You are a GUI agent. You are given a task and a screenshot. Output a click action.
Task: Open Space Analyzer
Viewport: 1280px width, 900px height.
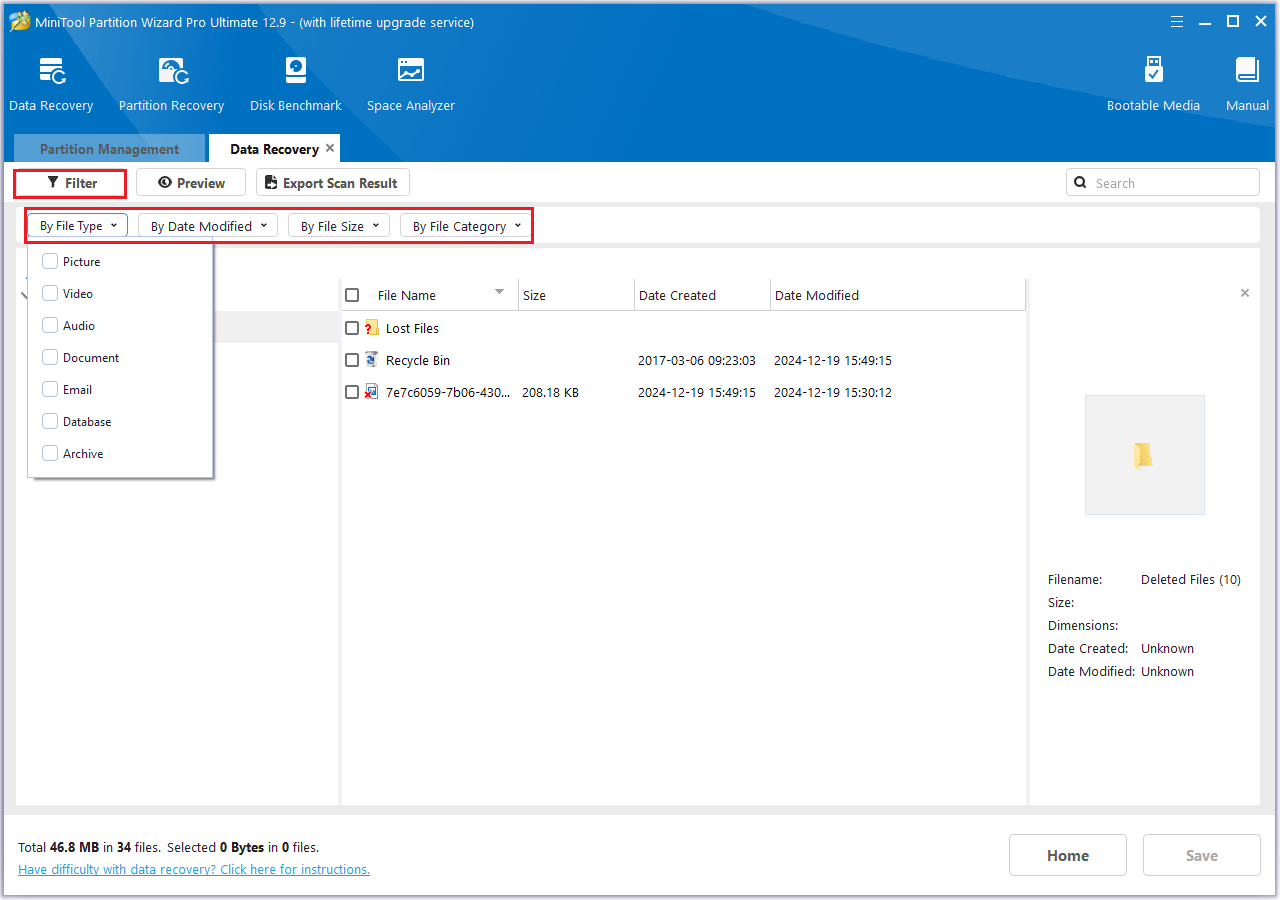[x=411, y=72]
